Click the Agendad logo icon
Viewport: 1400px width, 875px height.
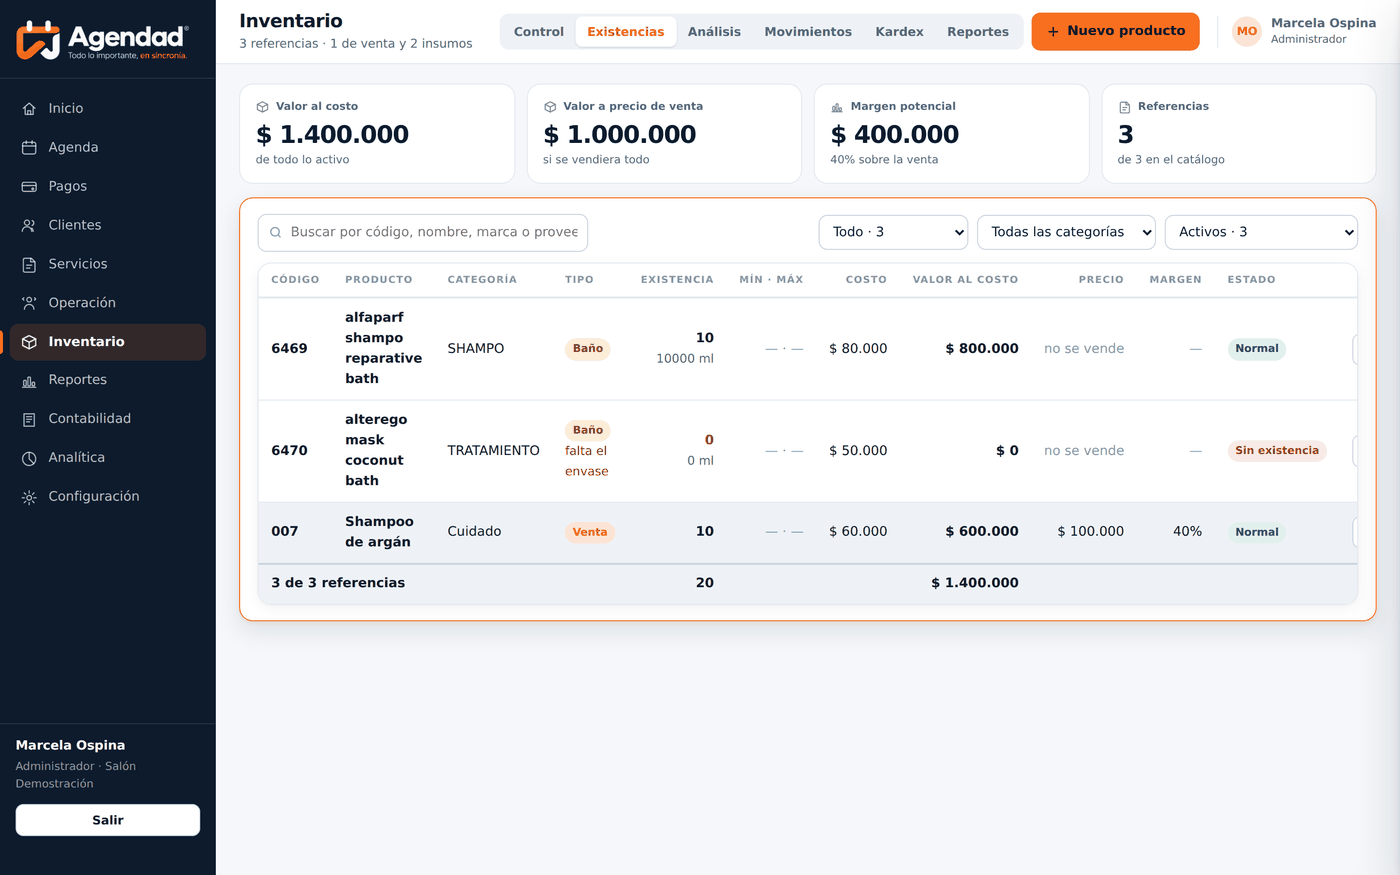pyautogui.click(x=38, y=40)
